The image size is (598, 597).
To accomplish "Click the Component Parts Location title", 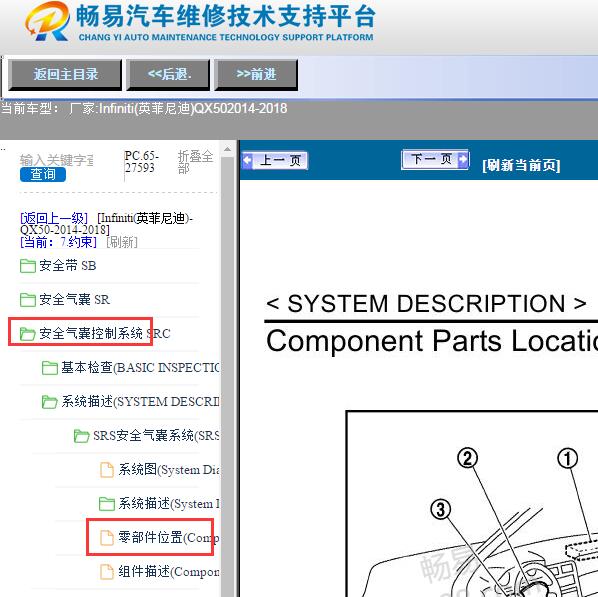I will [432, 341].
